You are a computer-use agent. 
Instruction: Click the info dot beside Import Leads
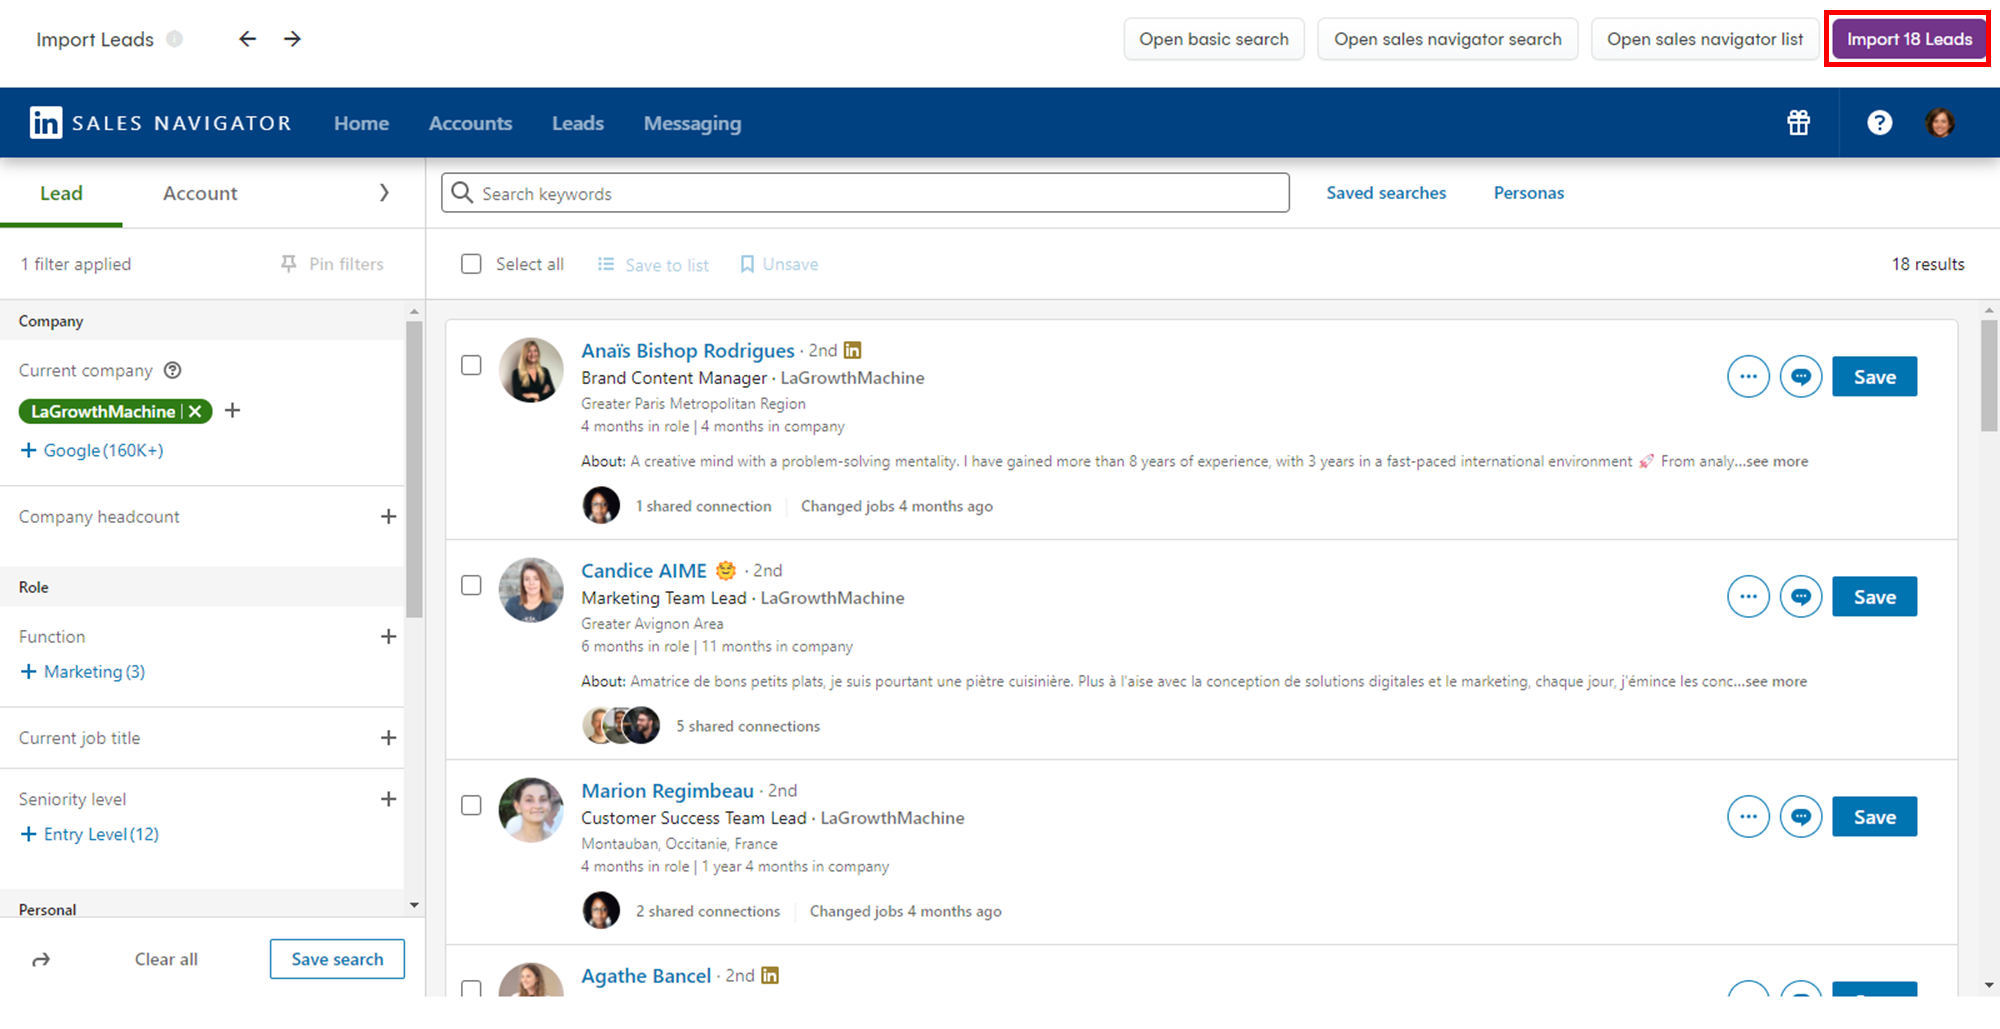[x=174, y=39]
